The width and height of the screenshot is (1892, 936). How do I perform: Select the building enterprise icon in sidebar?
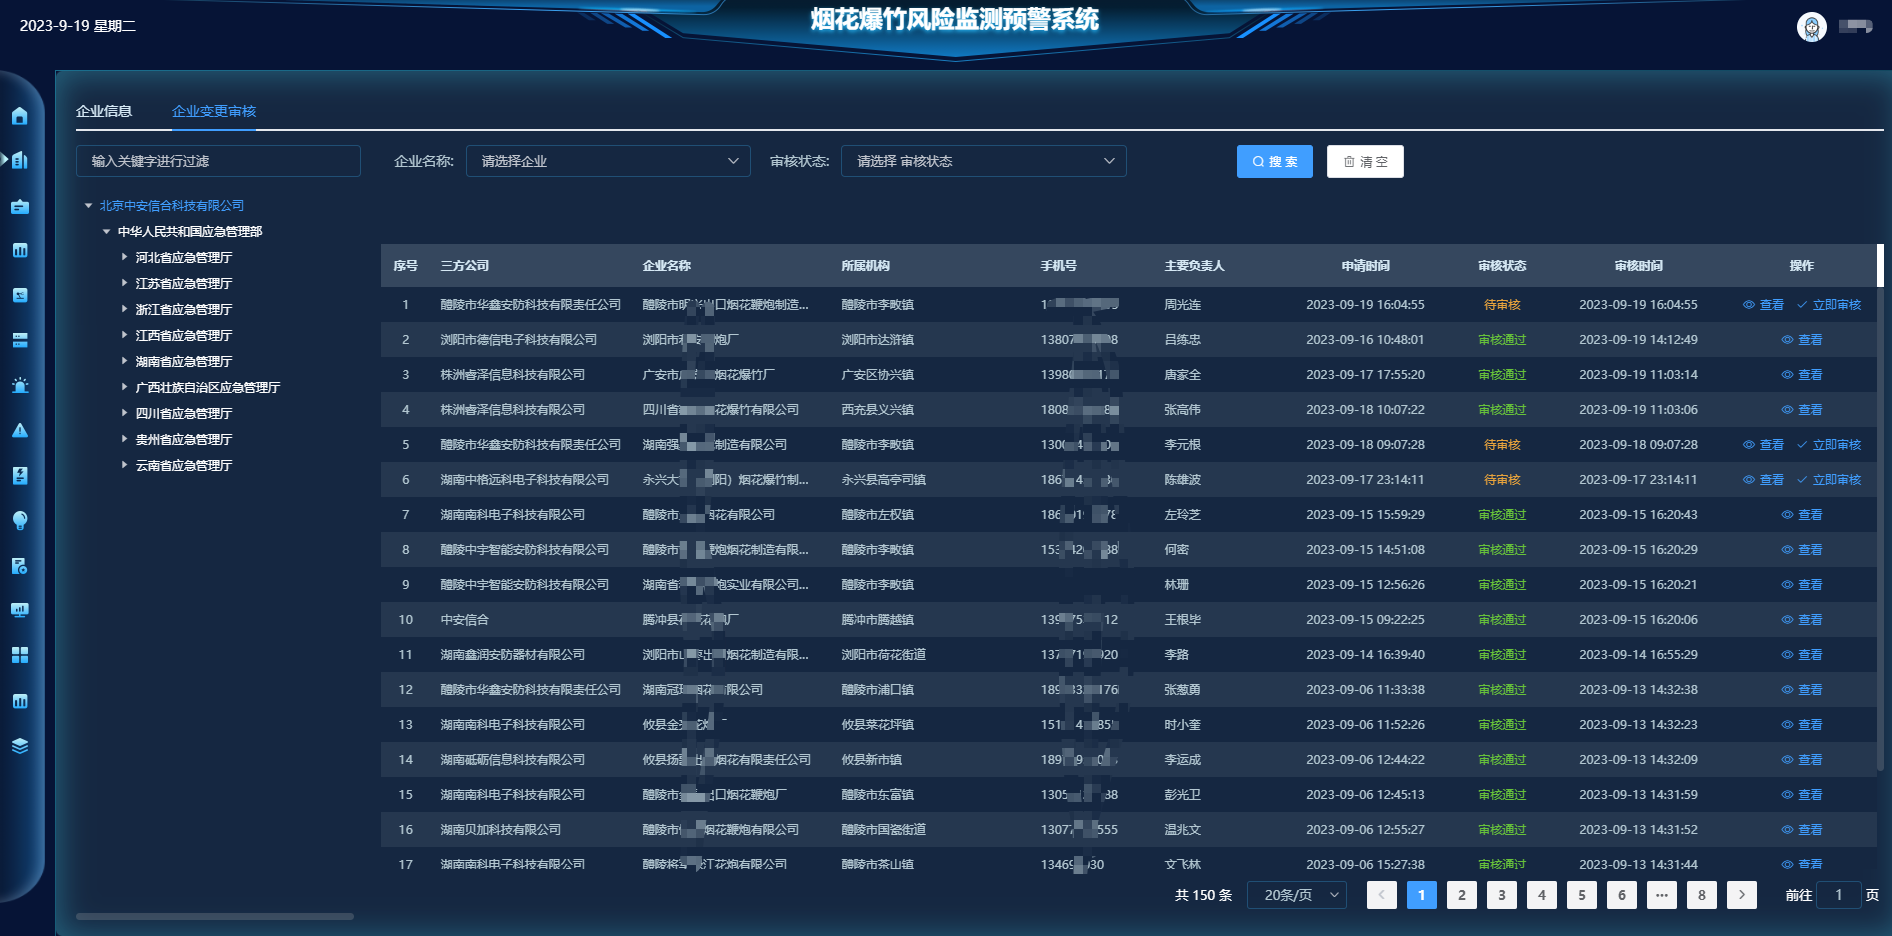coord(20,160)
